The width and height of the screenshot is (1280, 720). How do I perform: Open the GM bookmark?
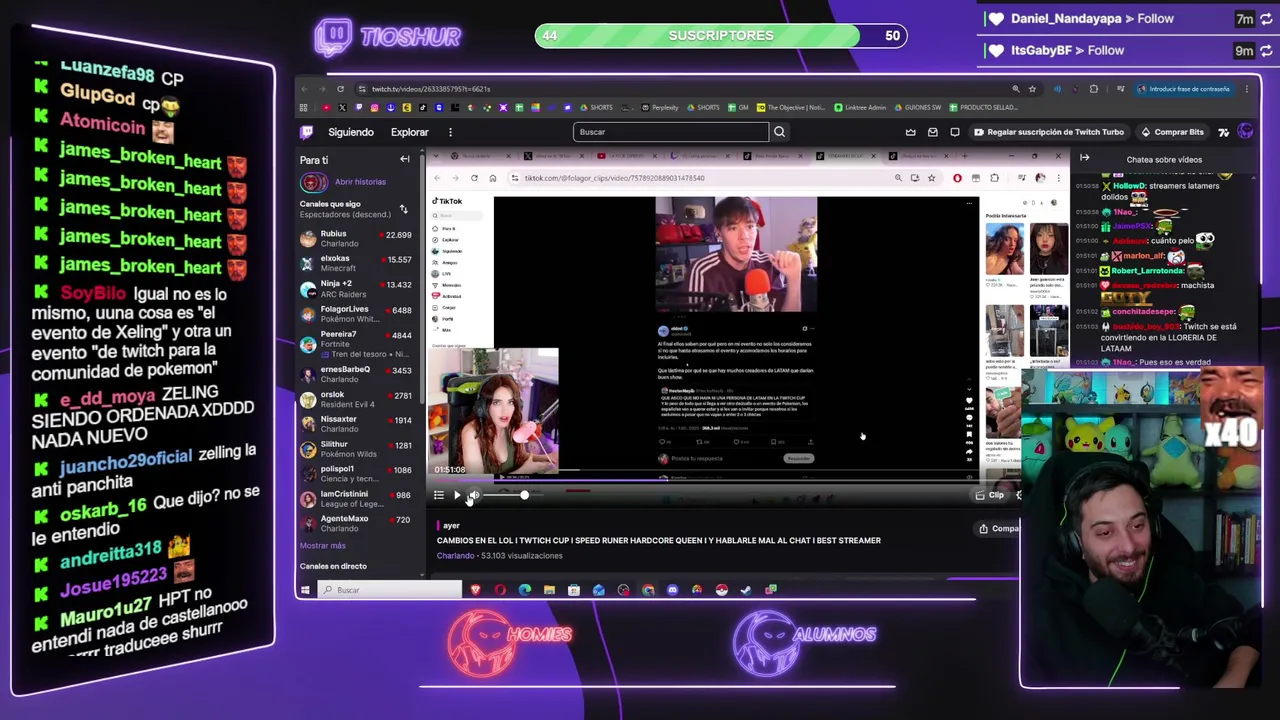point(738,108)
